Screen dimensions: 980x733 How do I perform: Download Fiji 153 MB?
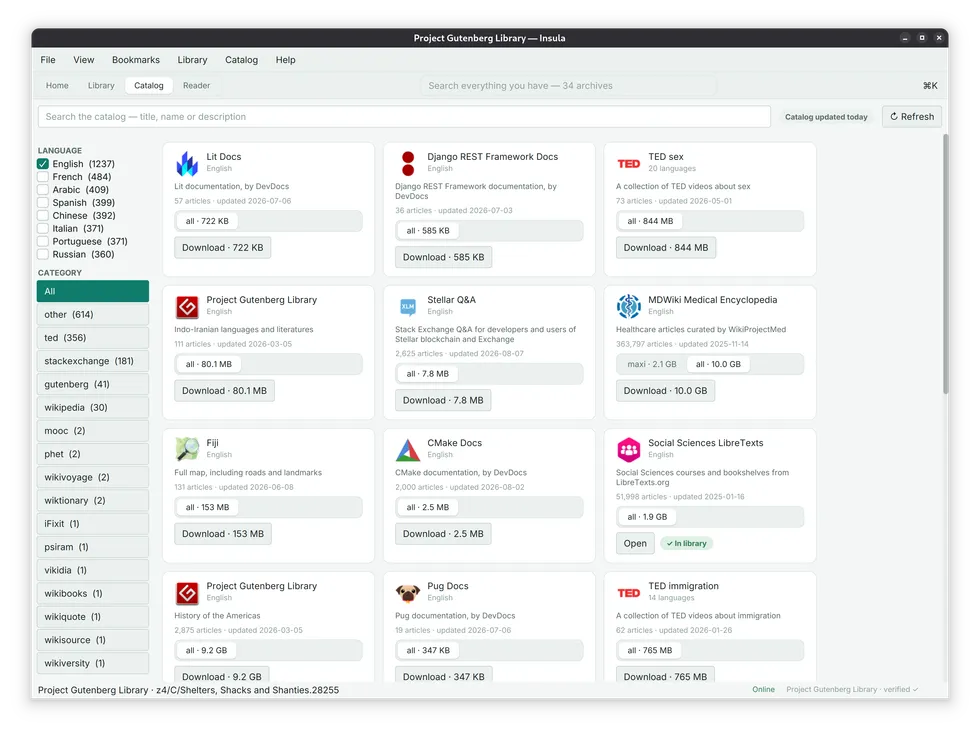(222, 534)
